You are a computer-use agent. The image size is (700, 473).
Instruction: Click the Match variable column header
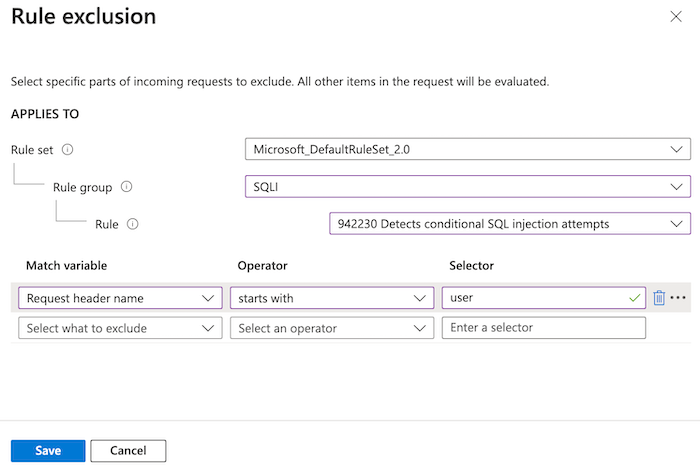tap(67, 266)
